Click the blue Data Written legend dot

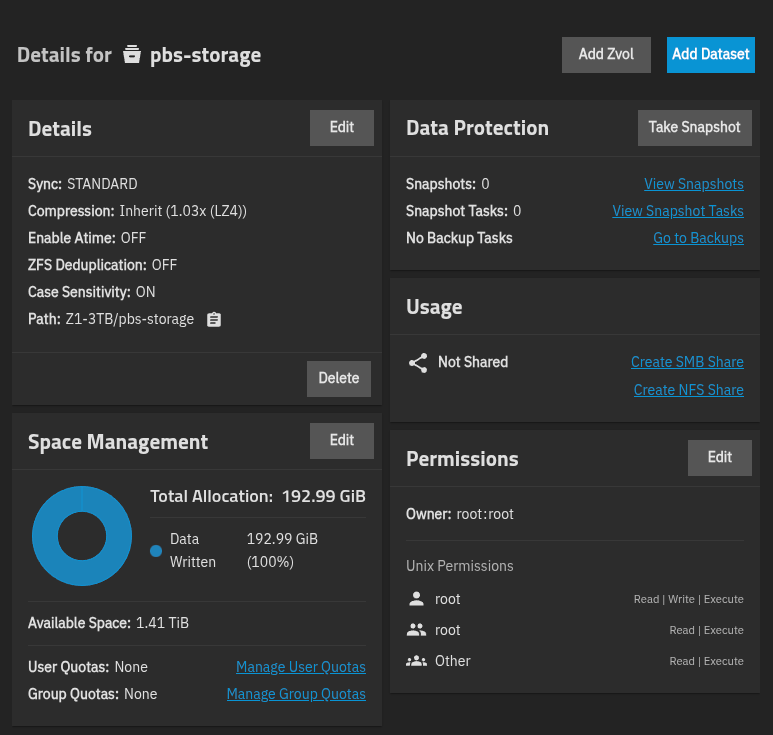tap(156, 550)
